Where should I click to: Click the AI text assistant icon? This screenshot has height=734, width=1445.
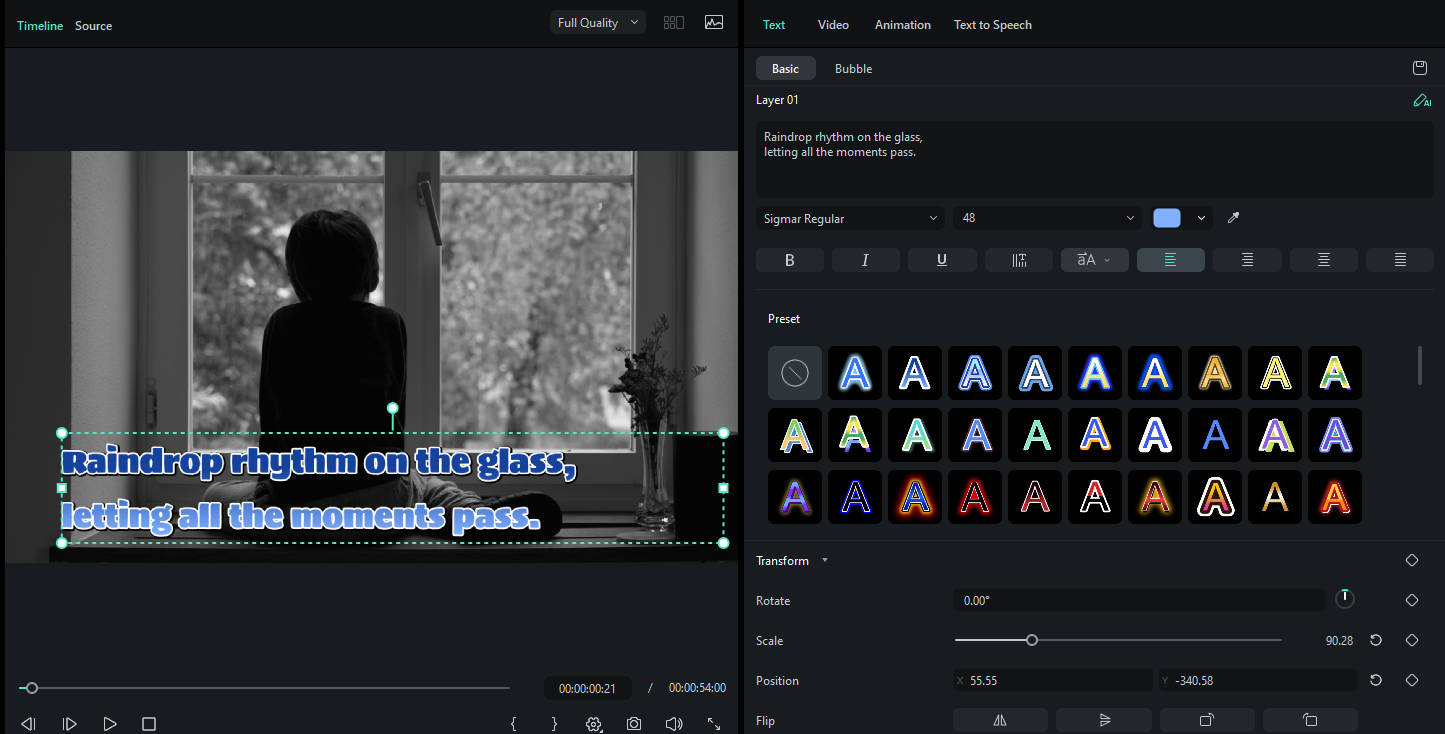tap(1421, 100)
